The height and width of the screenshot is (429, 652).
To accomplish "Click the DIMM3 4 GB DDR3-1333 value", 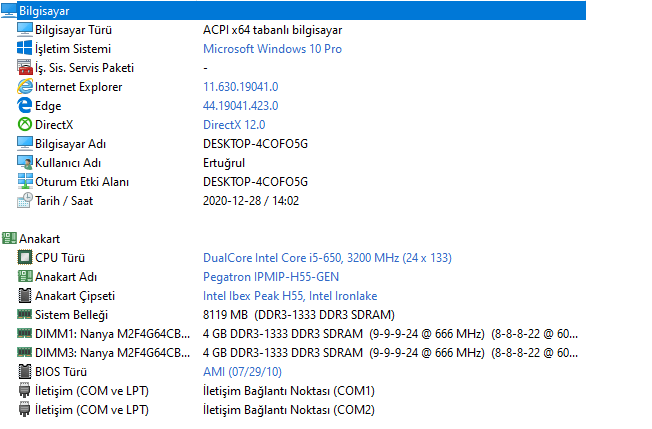I will tap(390, 353).
